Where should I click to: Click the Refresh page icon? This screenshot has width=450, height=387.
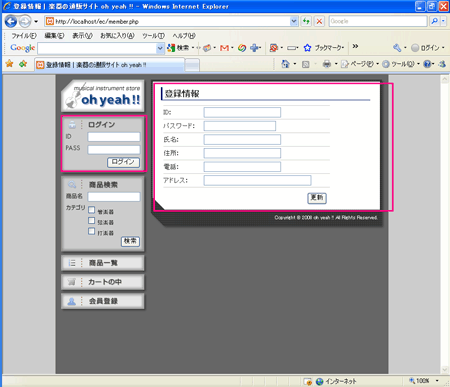(x=306, y=21)
